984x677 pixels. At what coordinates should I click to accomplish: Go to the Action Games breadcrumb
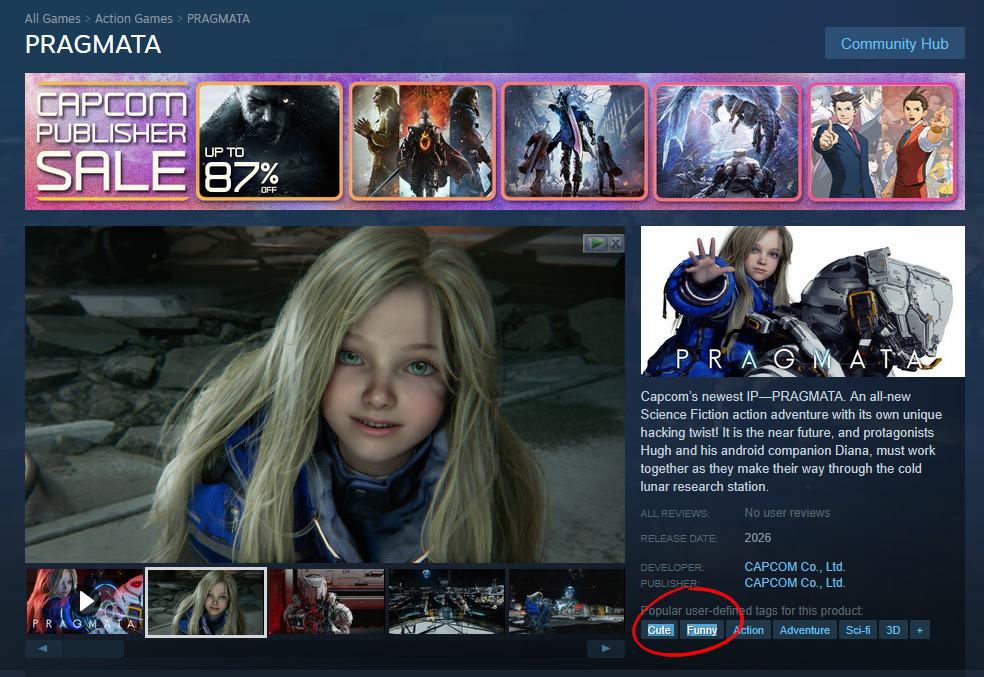tap(134, 19)
